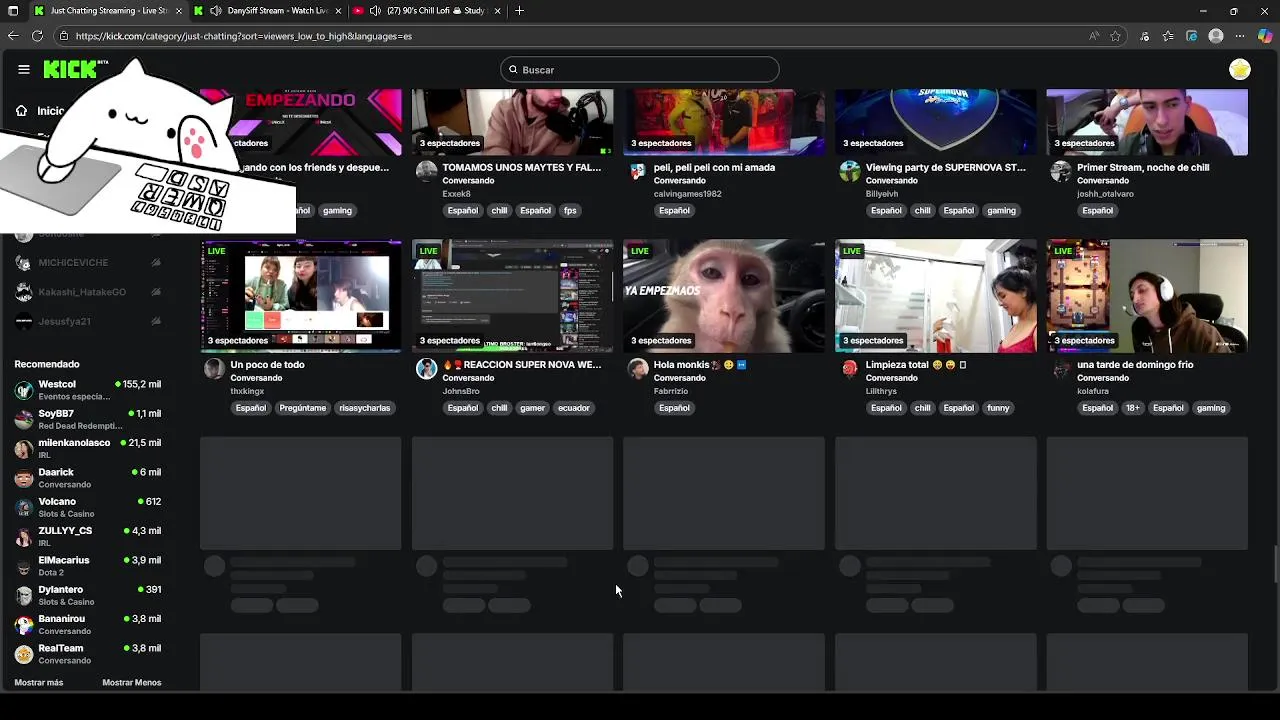Click the Buscar search input field
1280x720 pixels.
(x=640, y=70)
